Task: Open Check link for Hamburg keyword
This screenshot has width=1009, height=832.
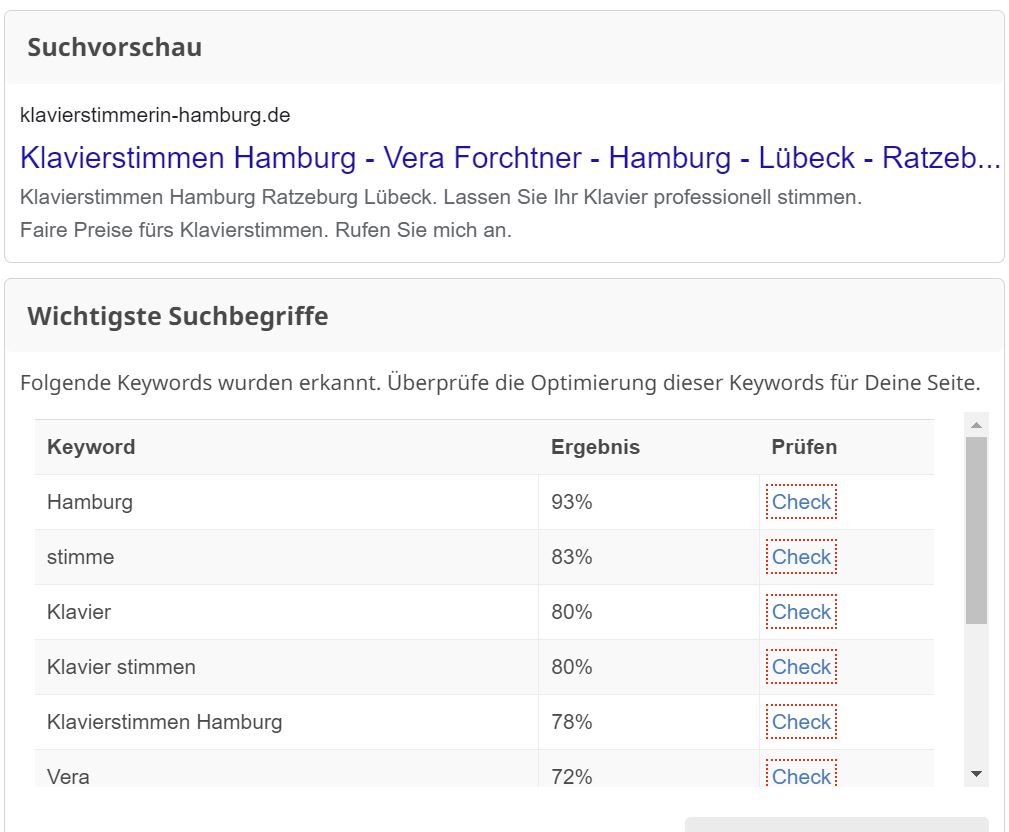Action: pyautogui.click(x=801, y=502)
